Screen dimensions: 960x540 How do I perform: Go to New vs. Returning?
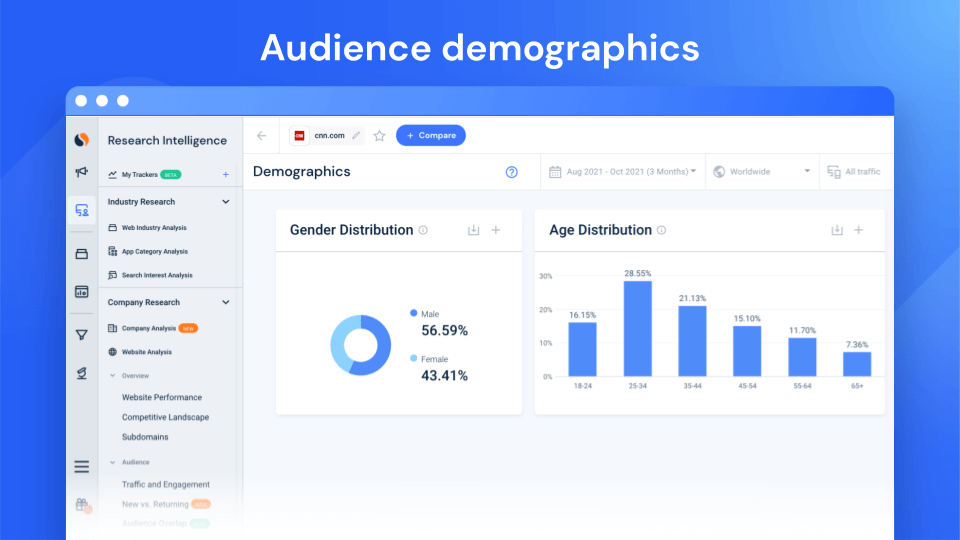155,504
